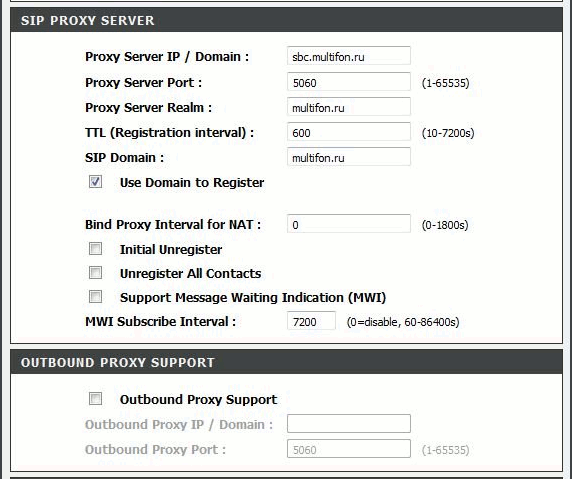Enable Support Message Waiting Indication checkbox
Screen dimensions: 572x479
96,297
